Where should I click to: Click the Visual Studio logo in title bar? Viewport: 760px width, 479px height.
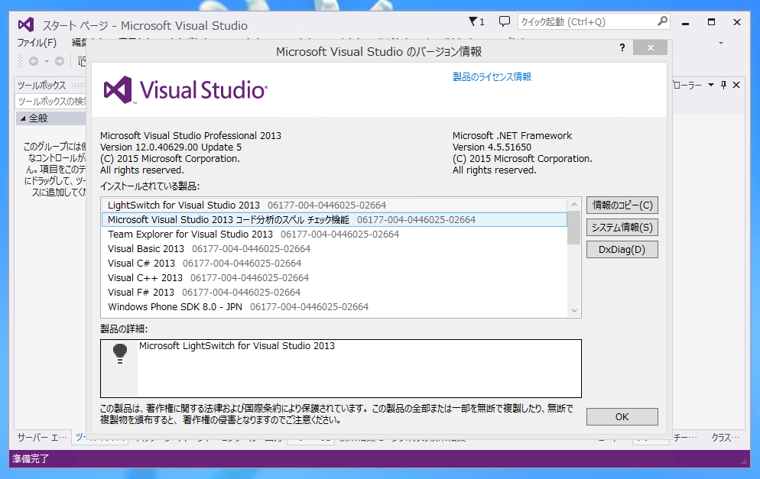26,24
